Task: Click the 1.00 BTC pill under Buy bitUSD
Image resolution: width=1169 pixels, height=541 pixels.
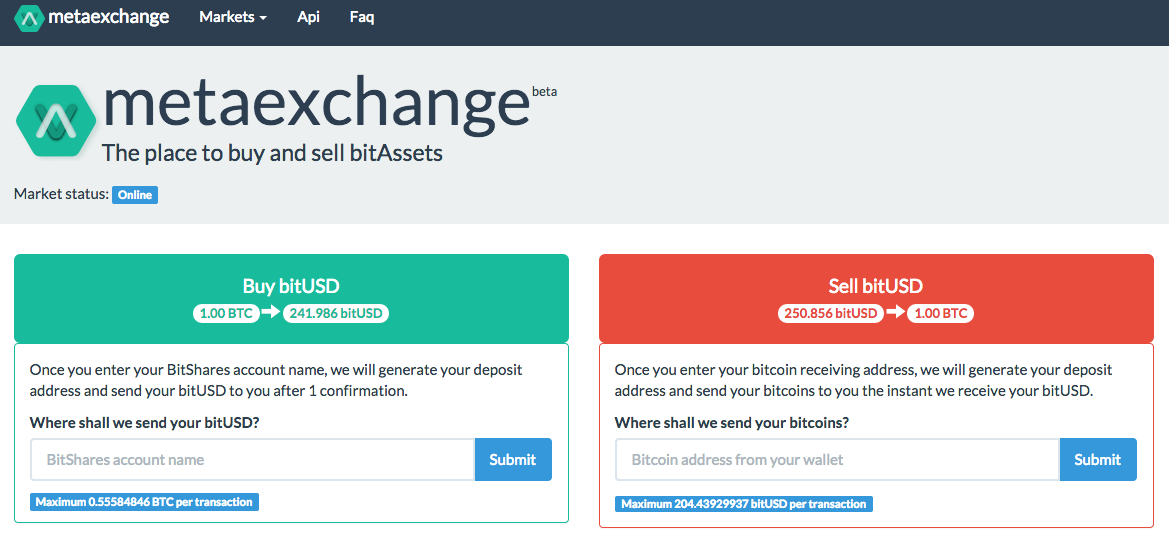Action: pyautogui.click(x=227, y=314)
